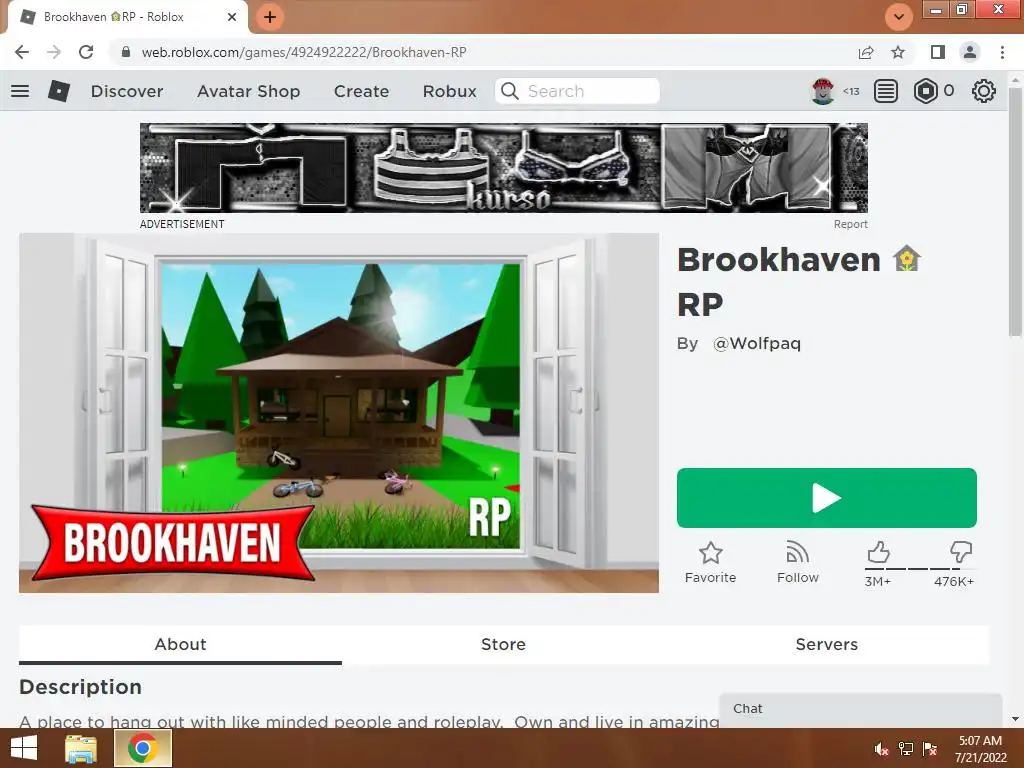This screenshot has height=768, width=1024.
Task: Switch to the Store tab
Action: pos(504,645)
